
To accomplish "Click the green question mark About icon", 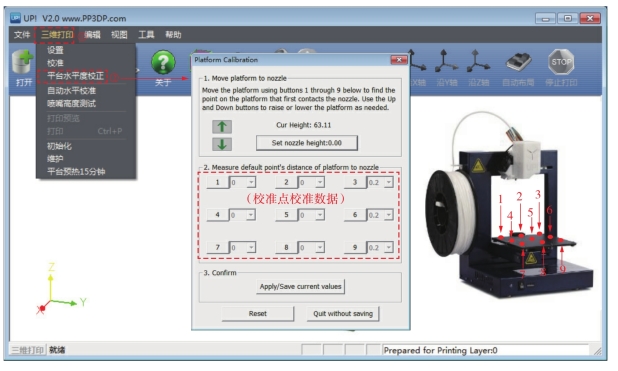I will [163, 62].
